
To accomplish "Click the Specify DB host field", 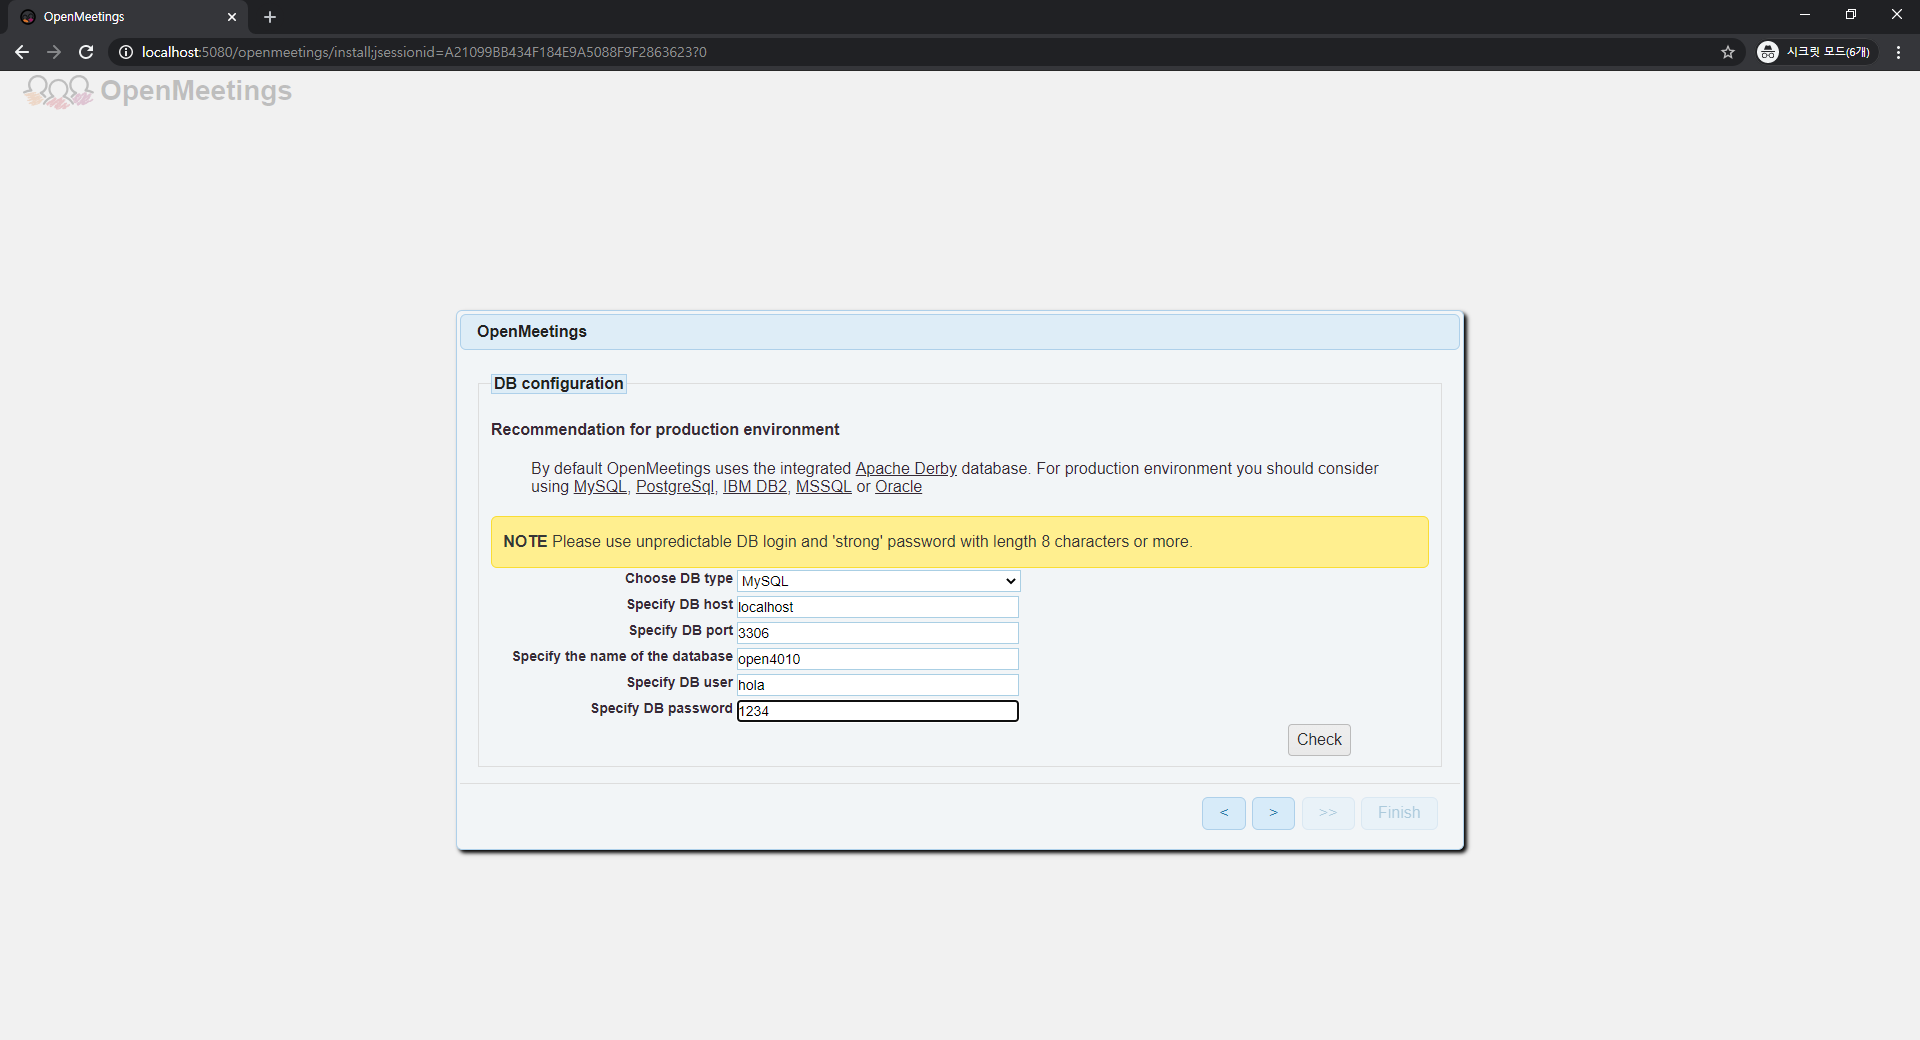I will [878, 607].
